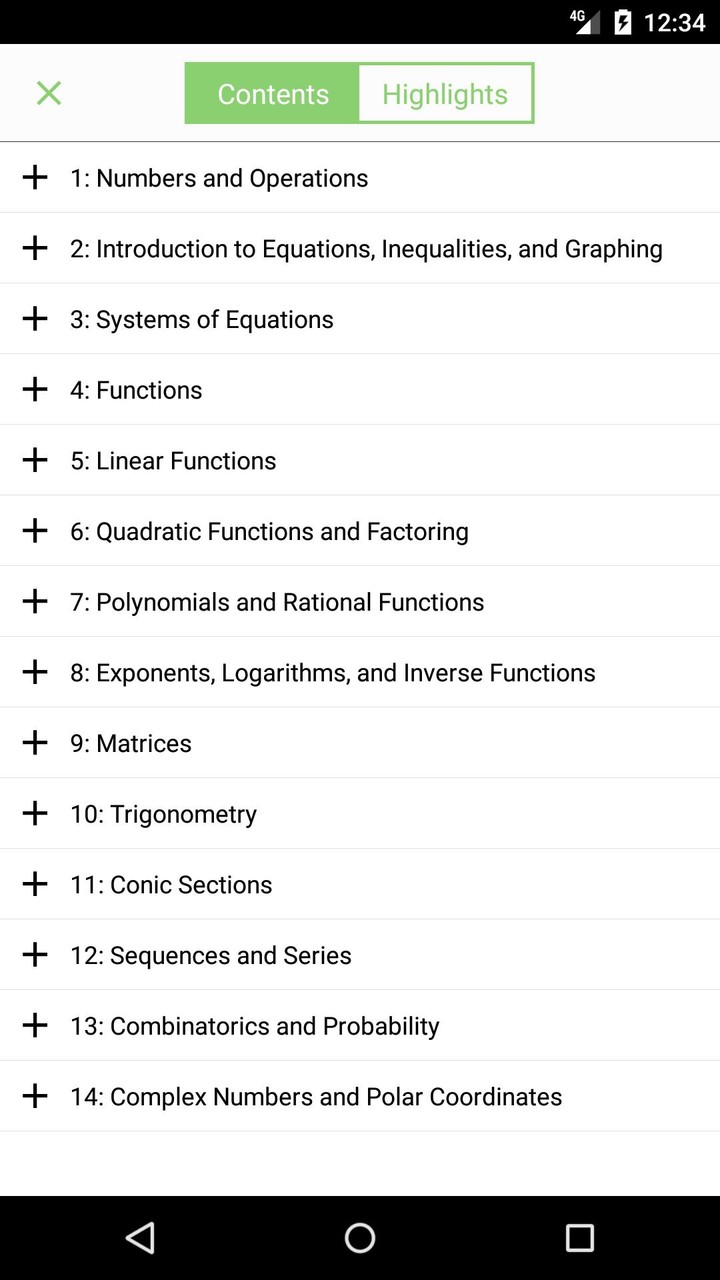Select the Contents tab
The width and height of the screenshot is (720, 1280).
click(x=273, y=93)
